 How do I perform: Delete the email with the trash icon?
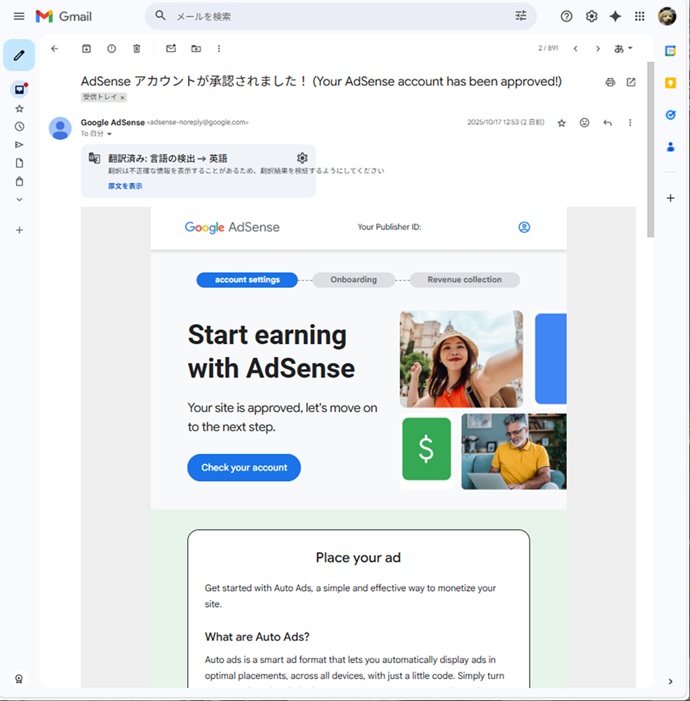(137, 48)
